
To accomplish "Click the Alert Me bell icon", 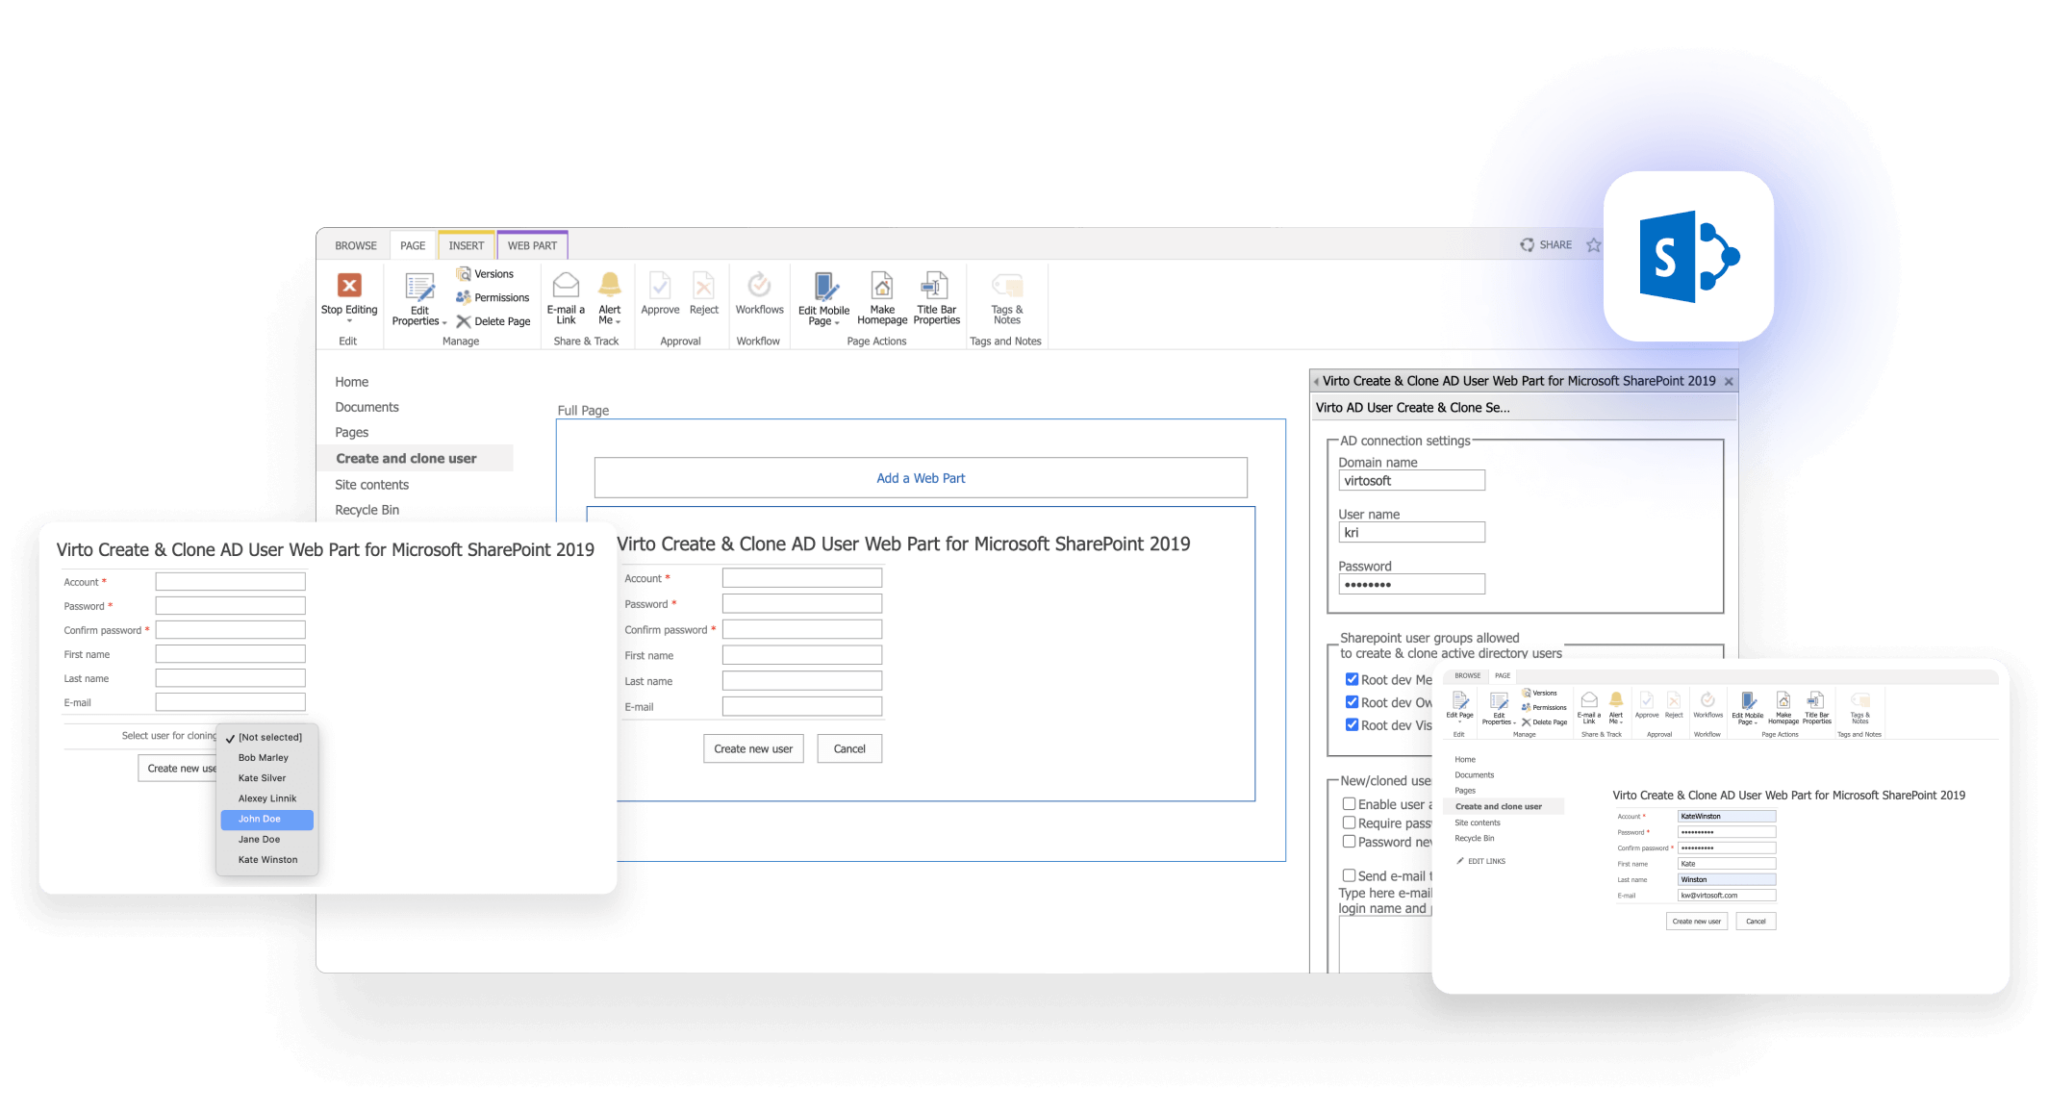I will (x=609, y=286).
